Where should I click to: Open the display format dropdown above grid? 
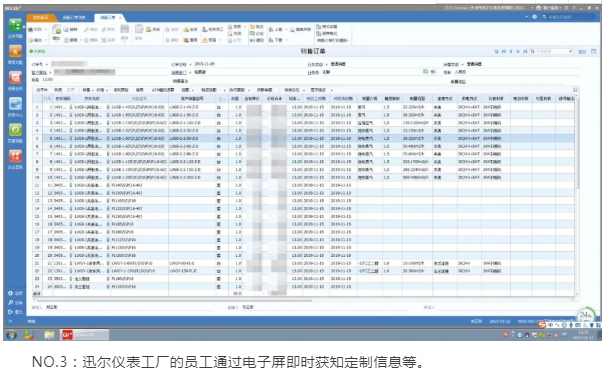321,90
